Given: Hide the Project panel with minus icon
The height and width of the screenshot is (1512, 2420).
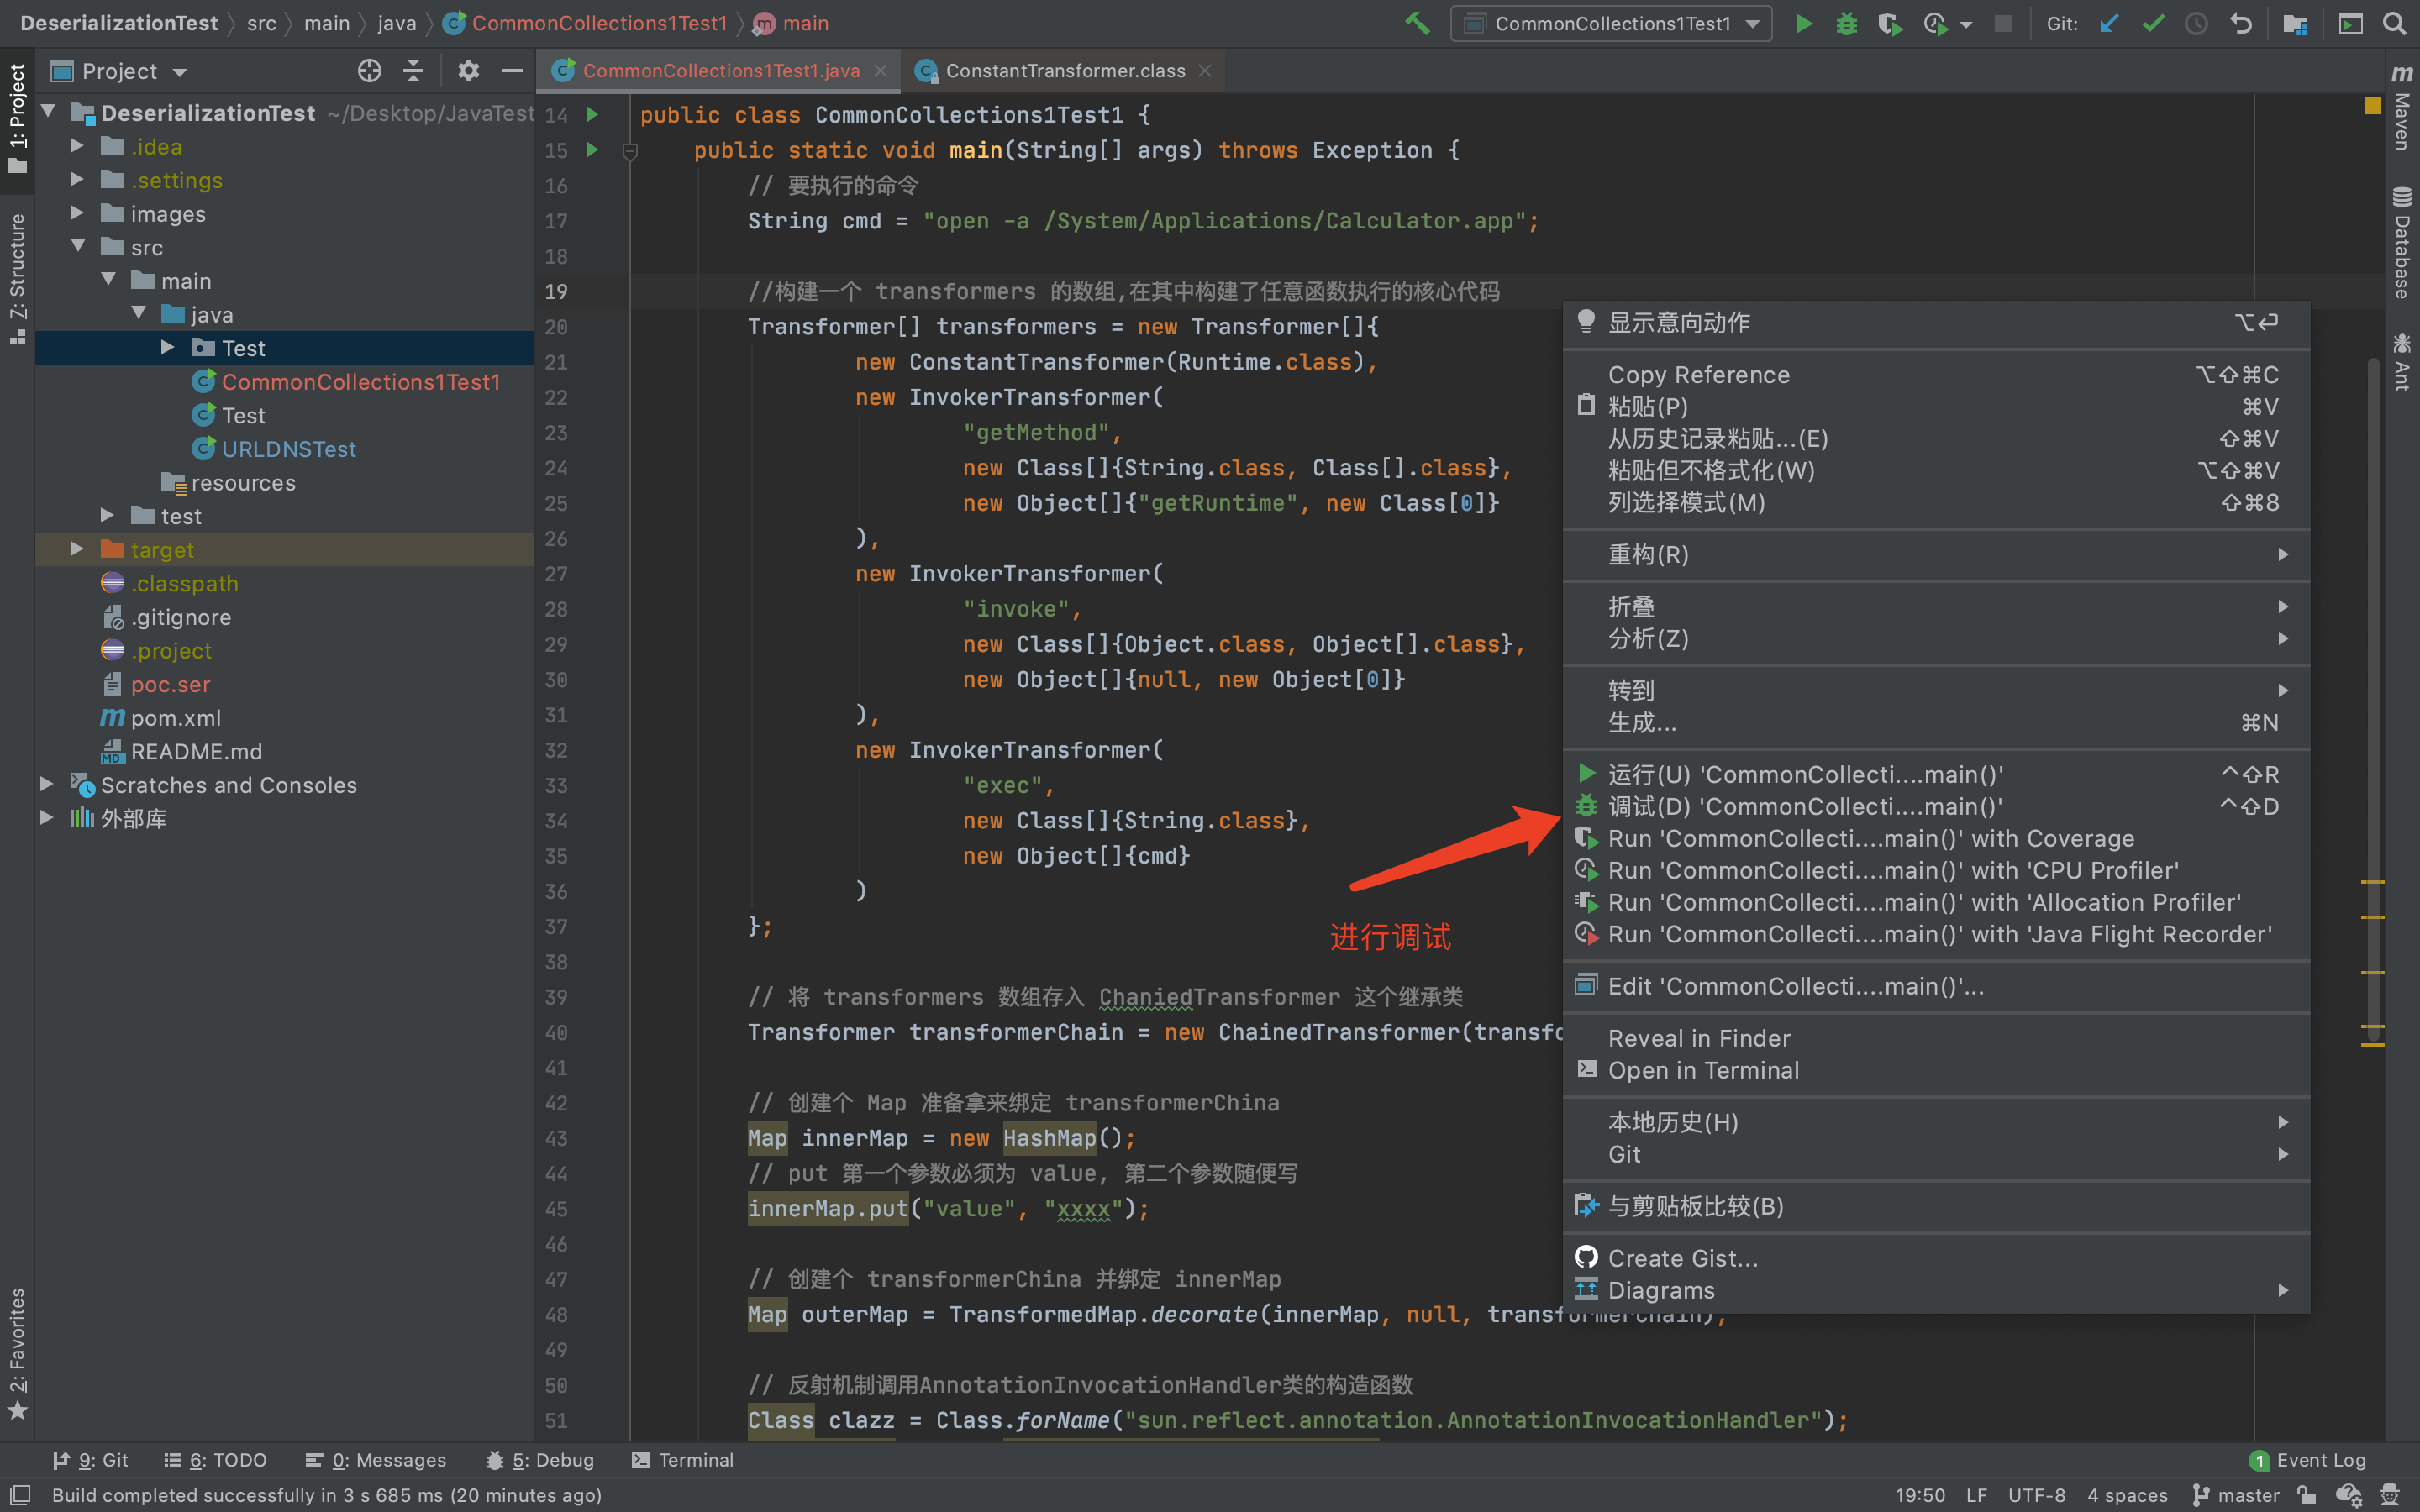Looking at the screenshot, I should [512, 70].
